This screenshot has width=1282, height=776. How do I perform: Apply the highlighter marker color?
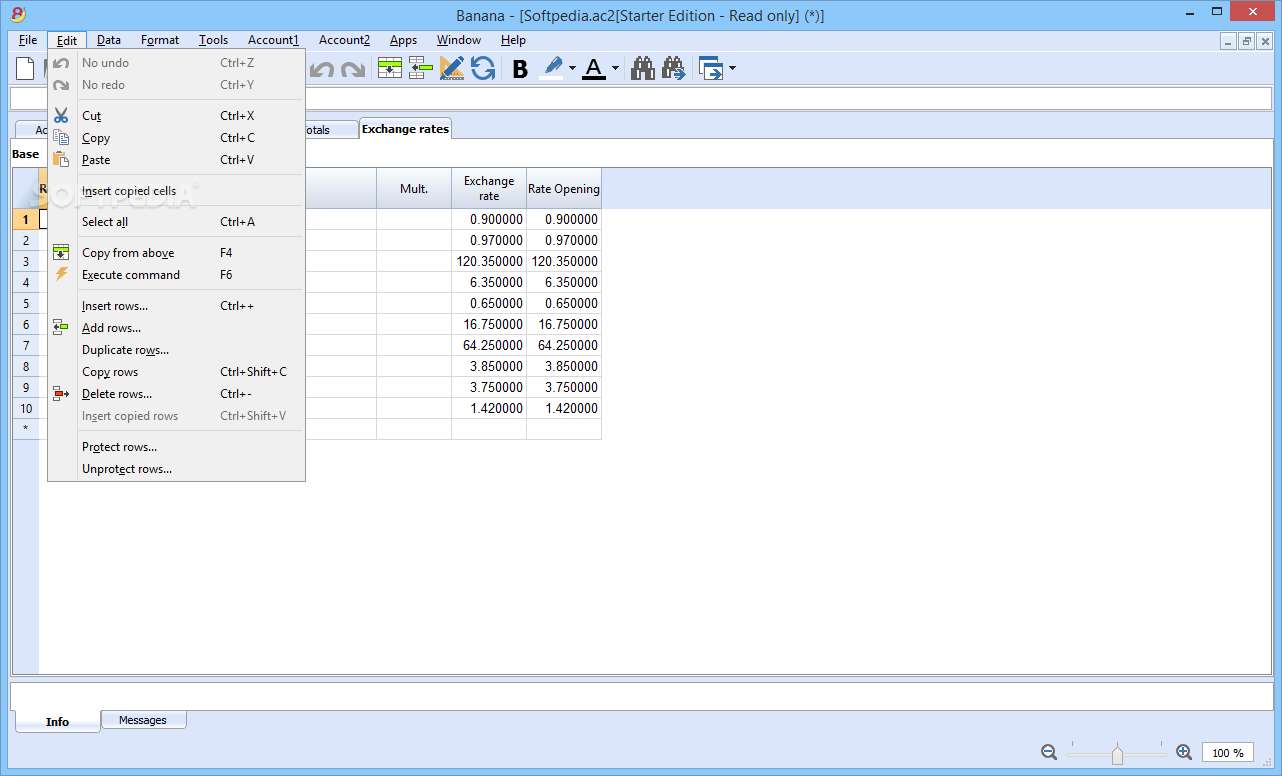tap(552, 69)
